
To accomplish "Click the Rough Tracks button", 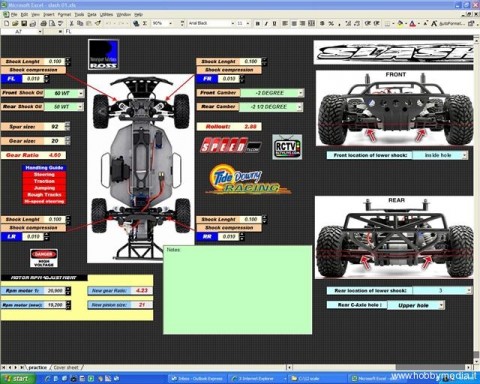I will point(44,195).
